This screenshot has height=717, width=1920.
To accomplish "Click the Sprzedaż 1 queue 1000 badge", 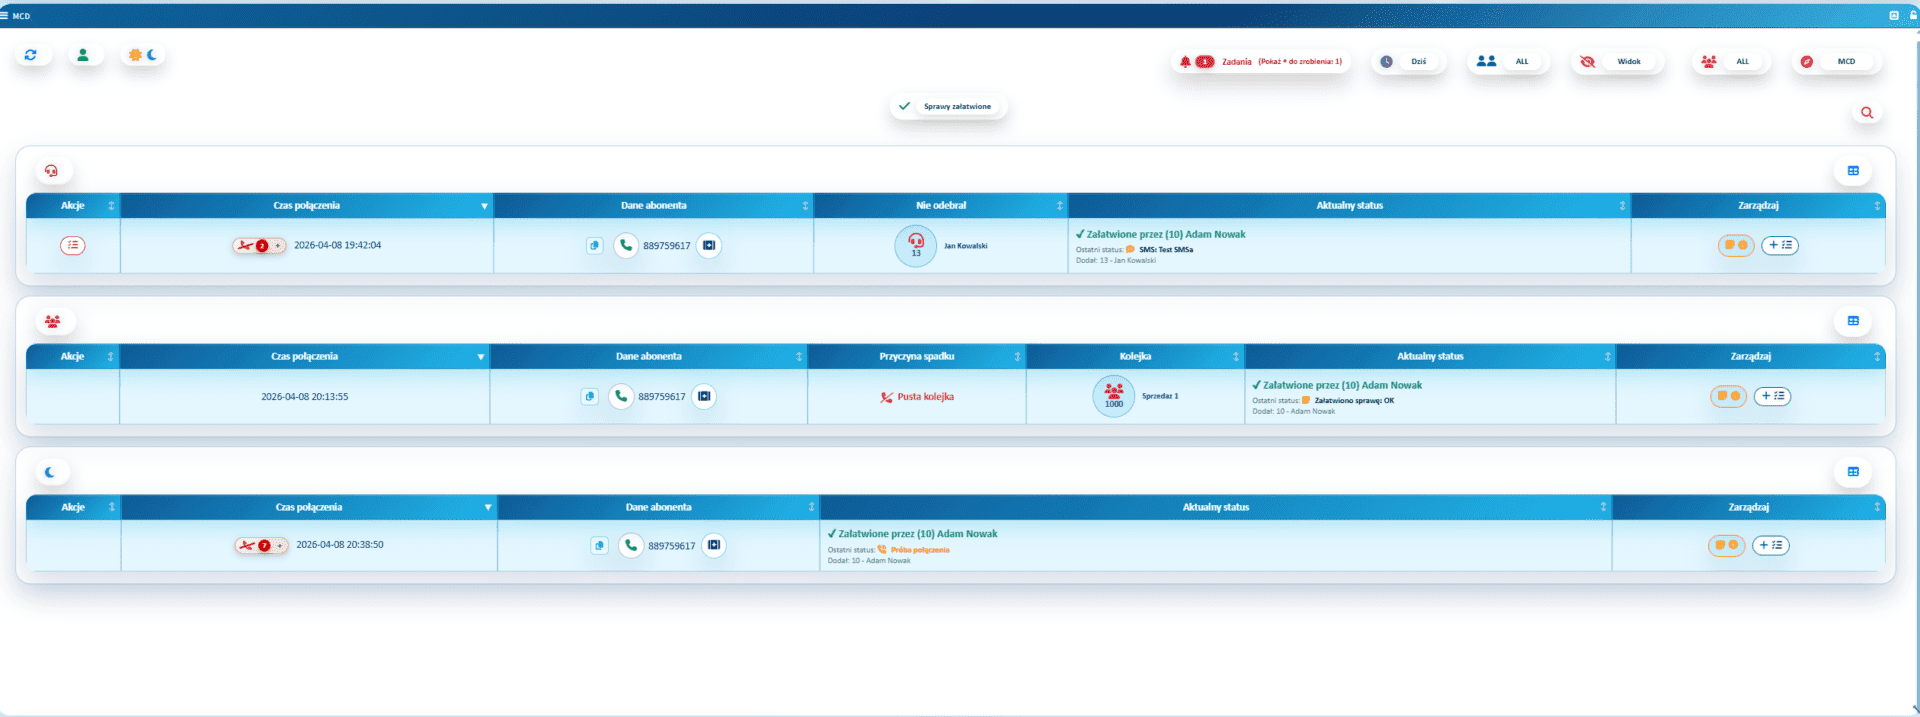I will [1114, 397].
